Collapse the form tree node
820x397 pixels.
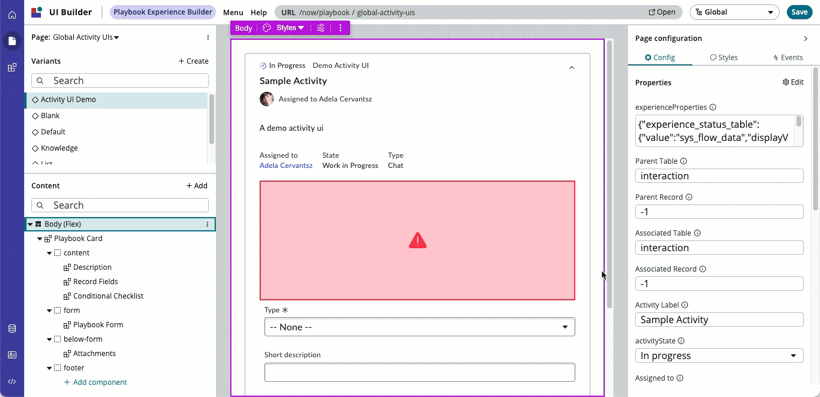coord(49,311)
